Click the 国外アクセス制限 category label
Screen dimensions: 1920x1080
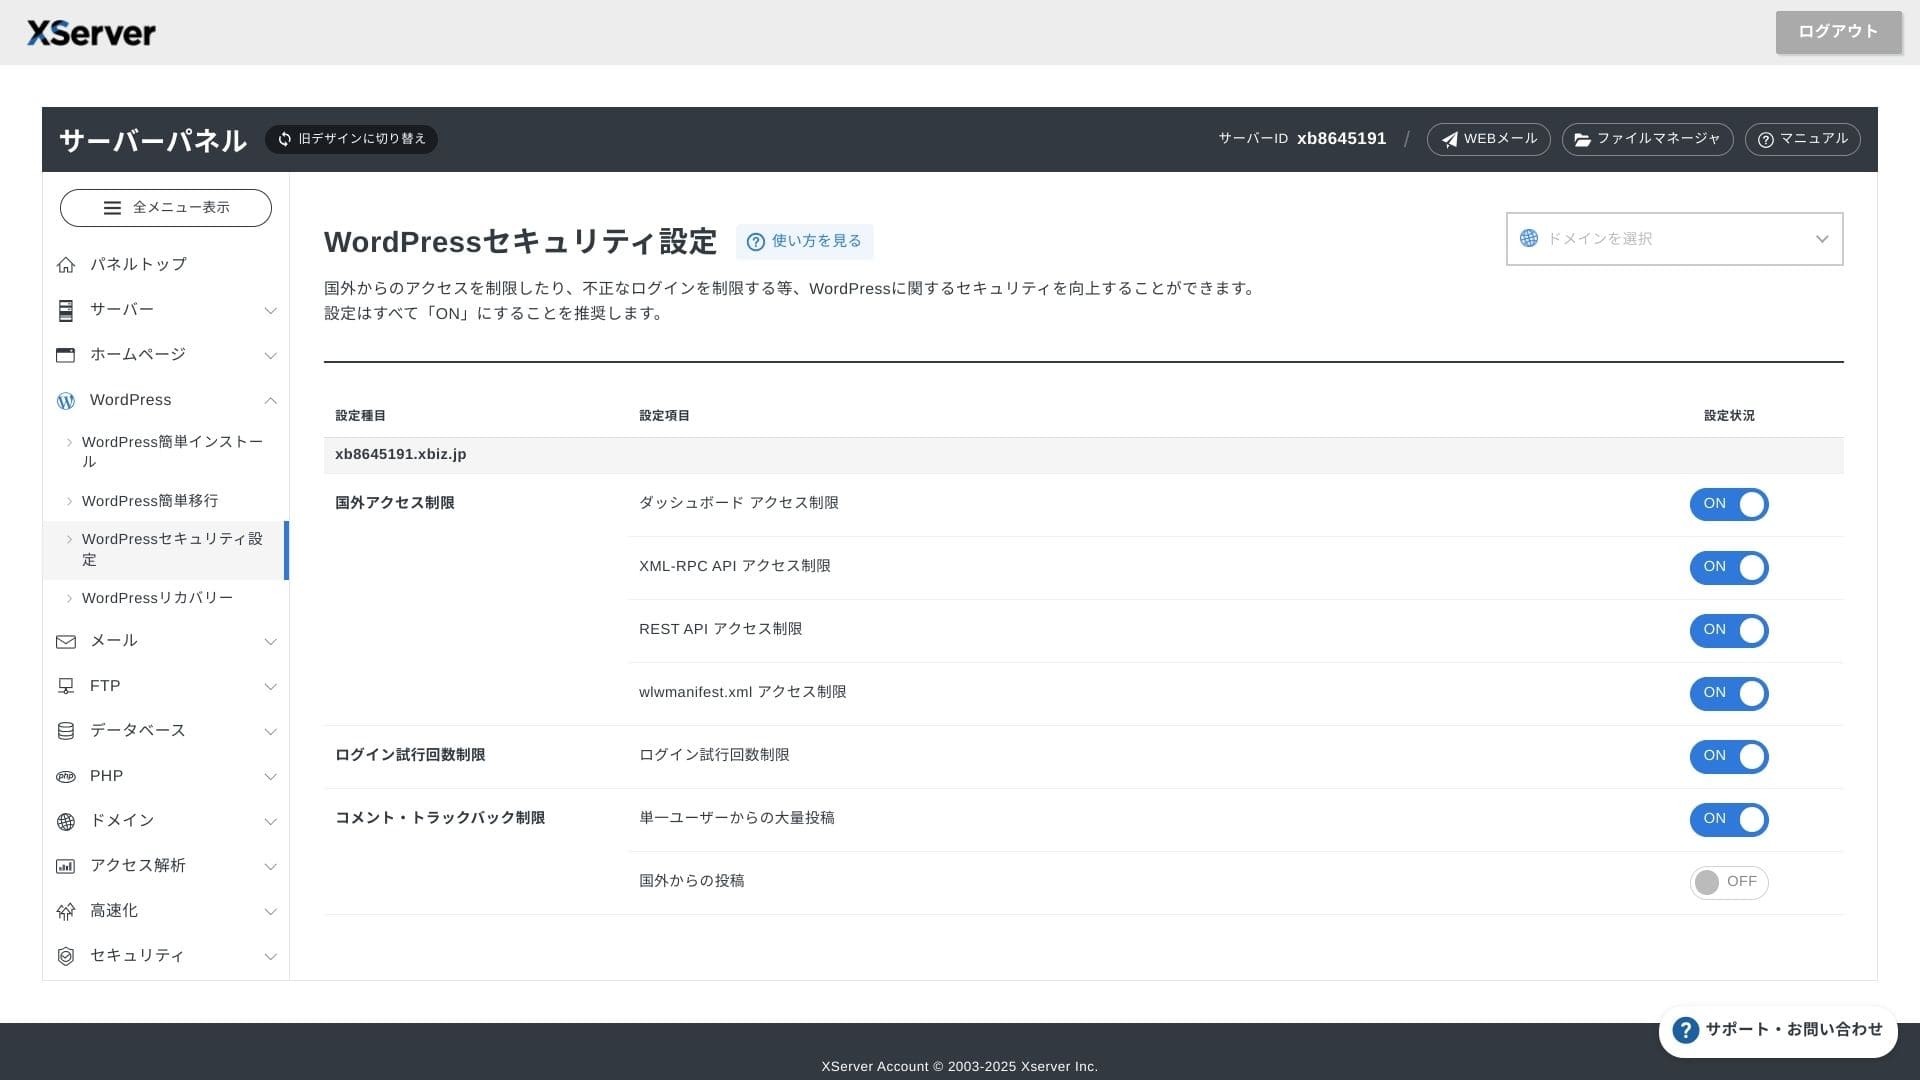[x=395, y=503]
